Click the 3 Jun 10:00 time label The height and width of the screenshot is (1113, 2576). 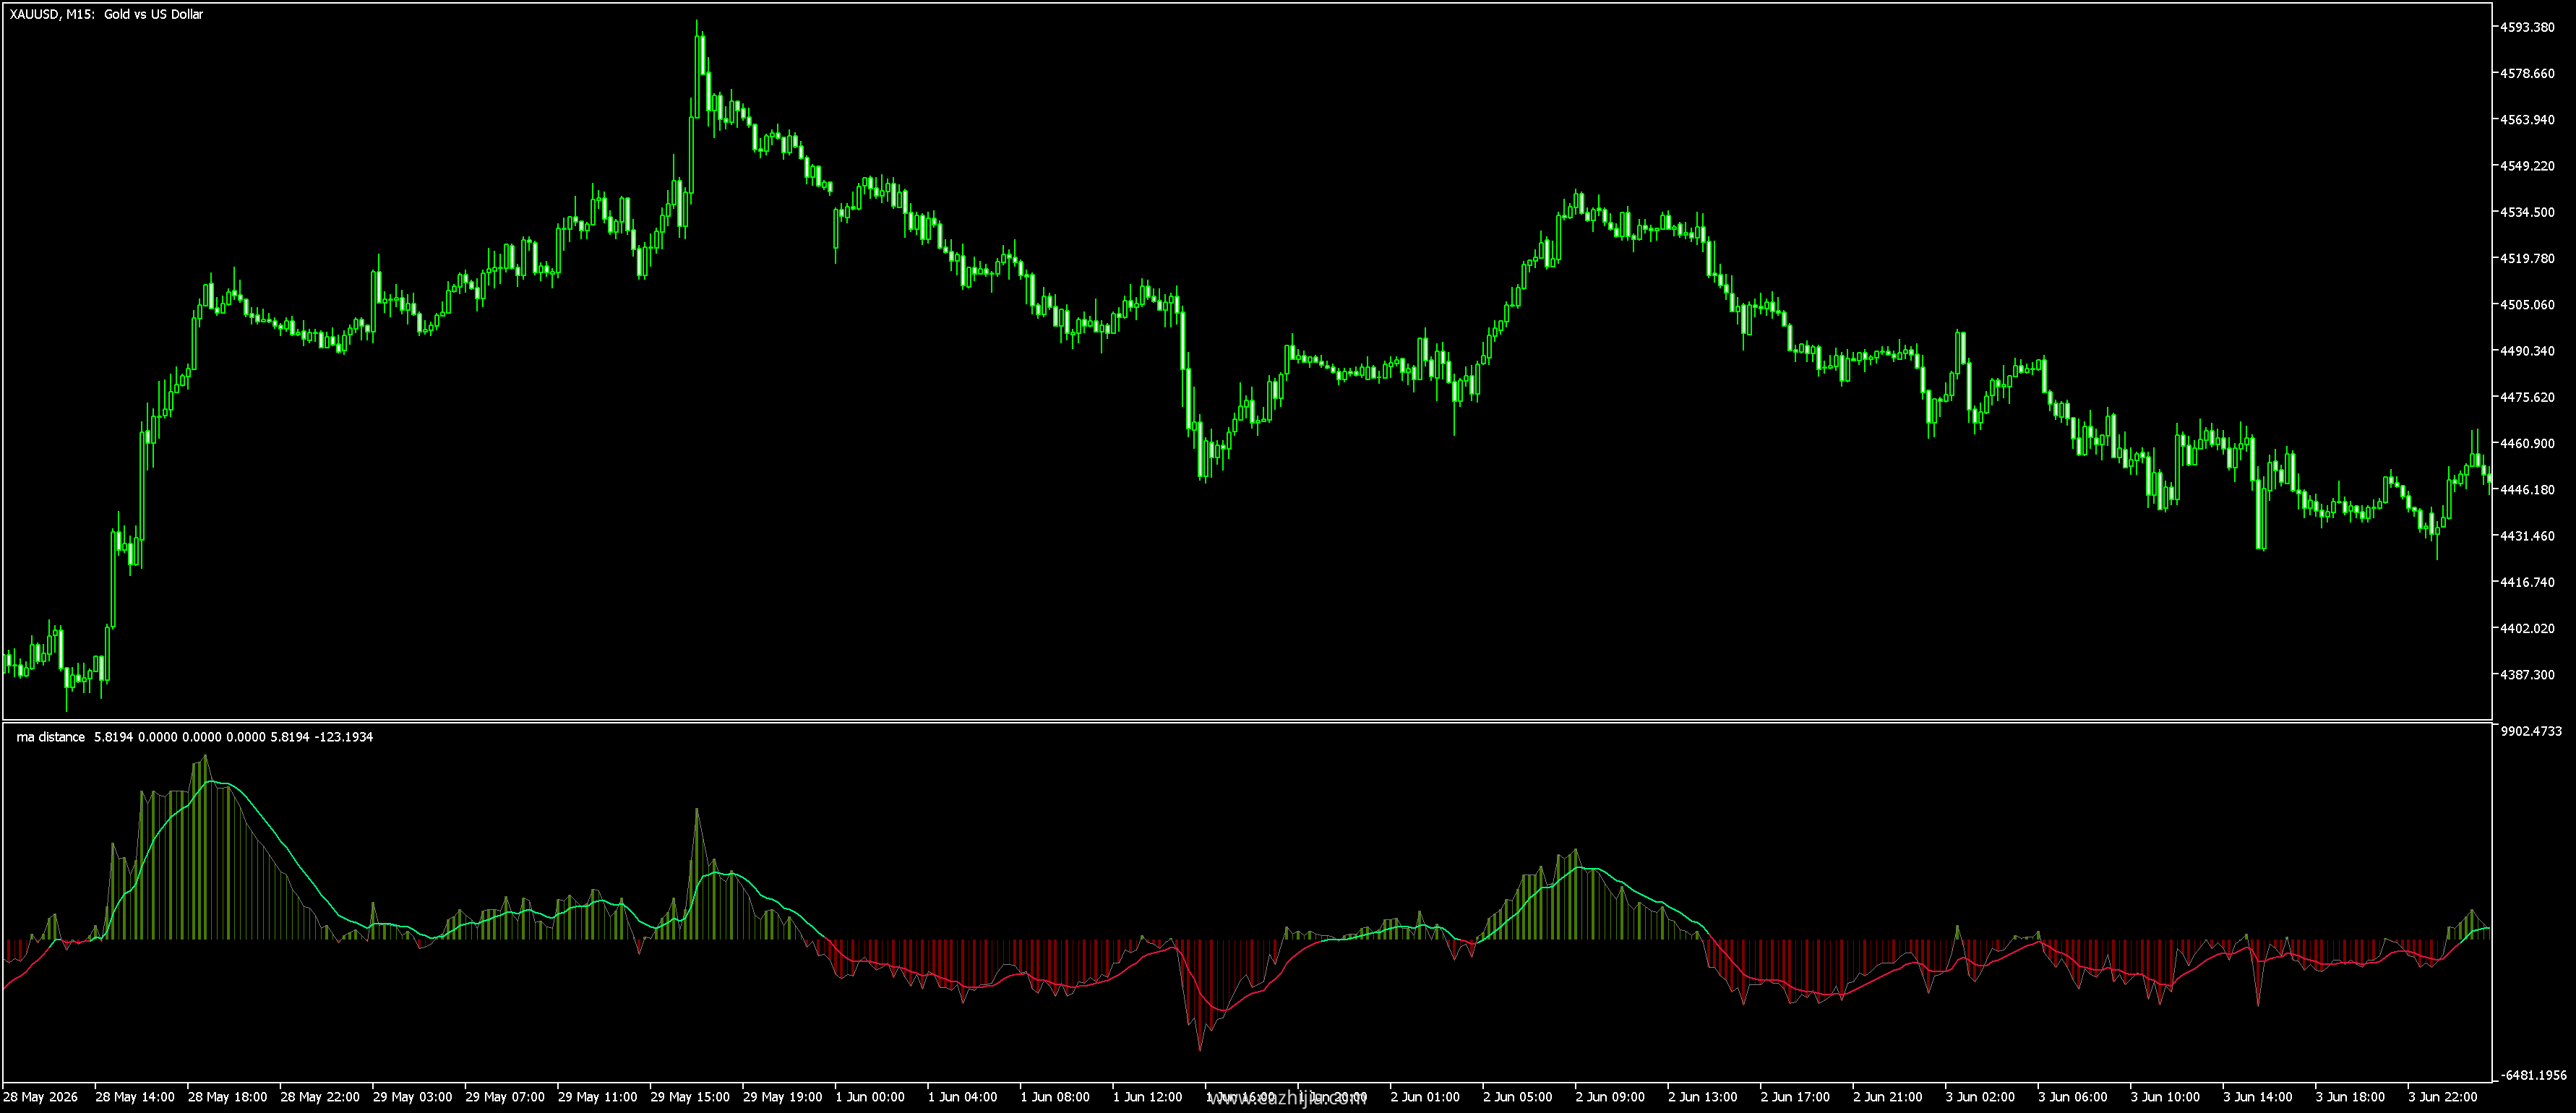(2165, 1097)
